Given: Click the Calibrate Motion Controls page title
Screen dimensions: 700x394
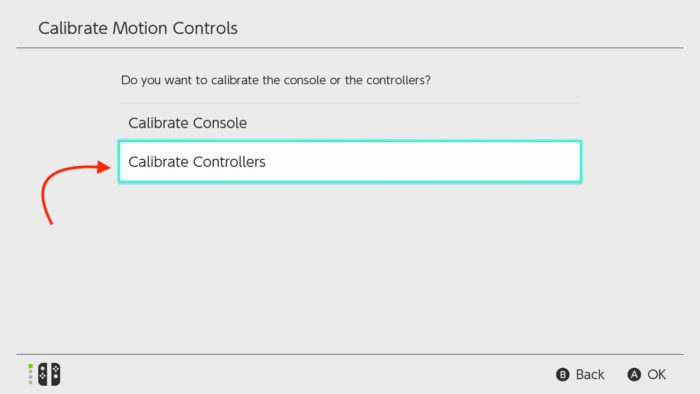Looking at the screenshot, I should point(138,28).
